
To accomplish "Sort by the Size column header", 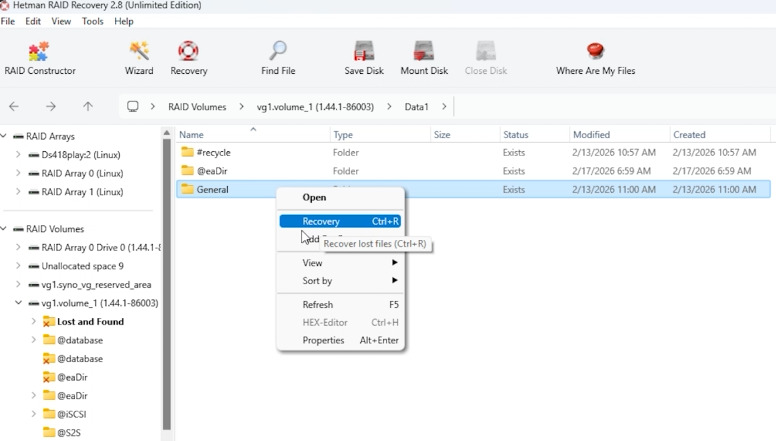I will pos(465,135).
